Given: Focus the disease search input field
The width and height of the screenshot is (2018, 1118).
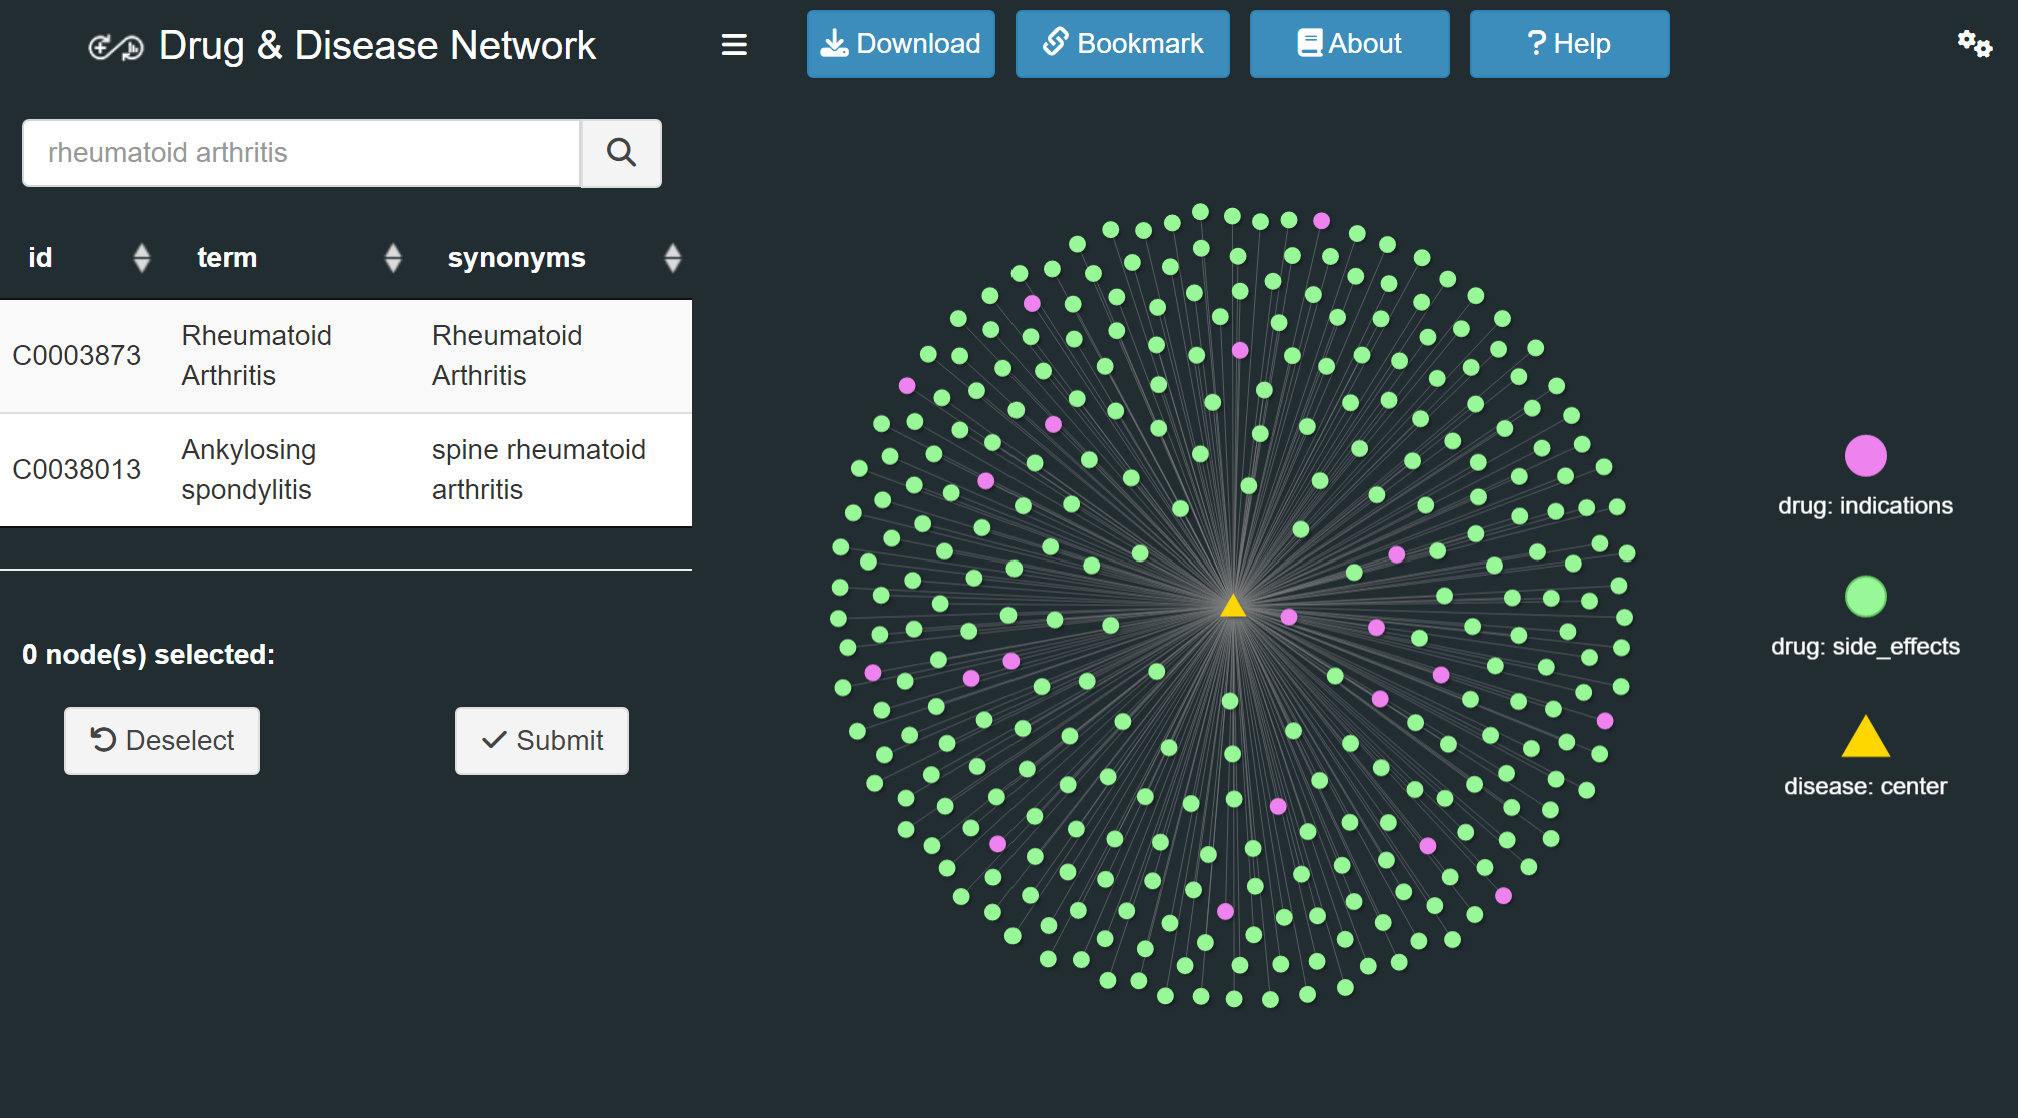Looking at the screenshot, I should [301, 153].
